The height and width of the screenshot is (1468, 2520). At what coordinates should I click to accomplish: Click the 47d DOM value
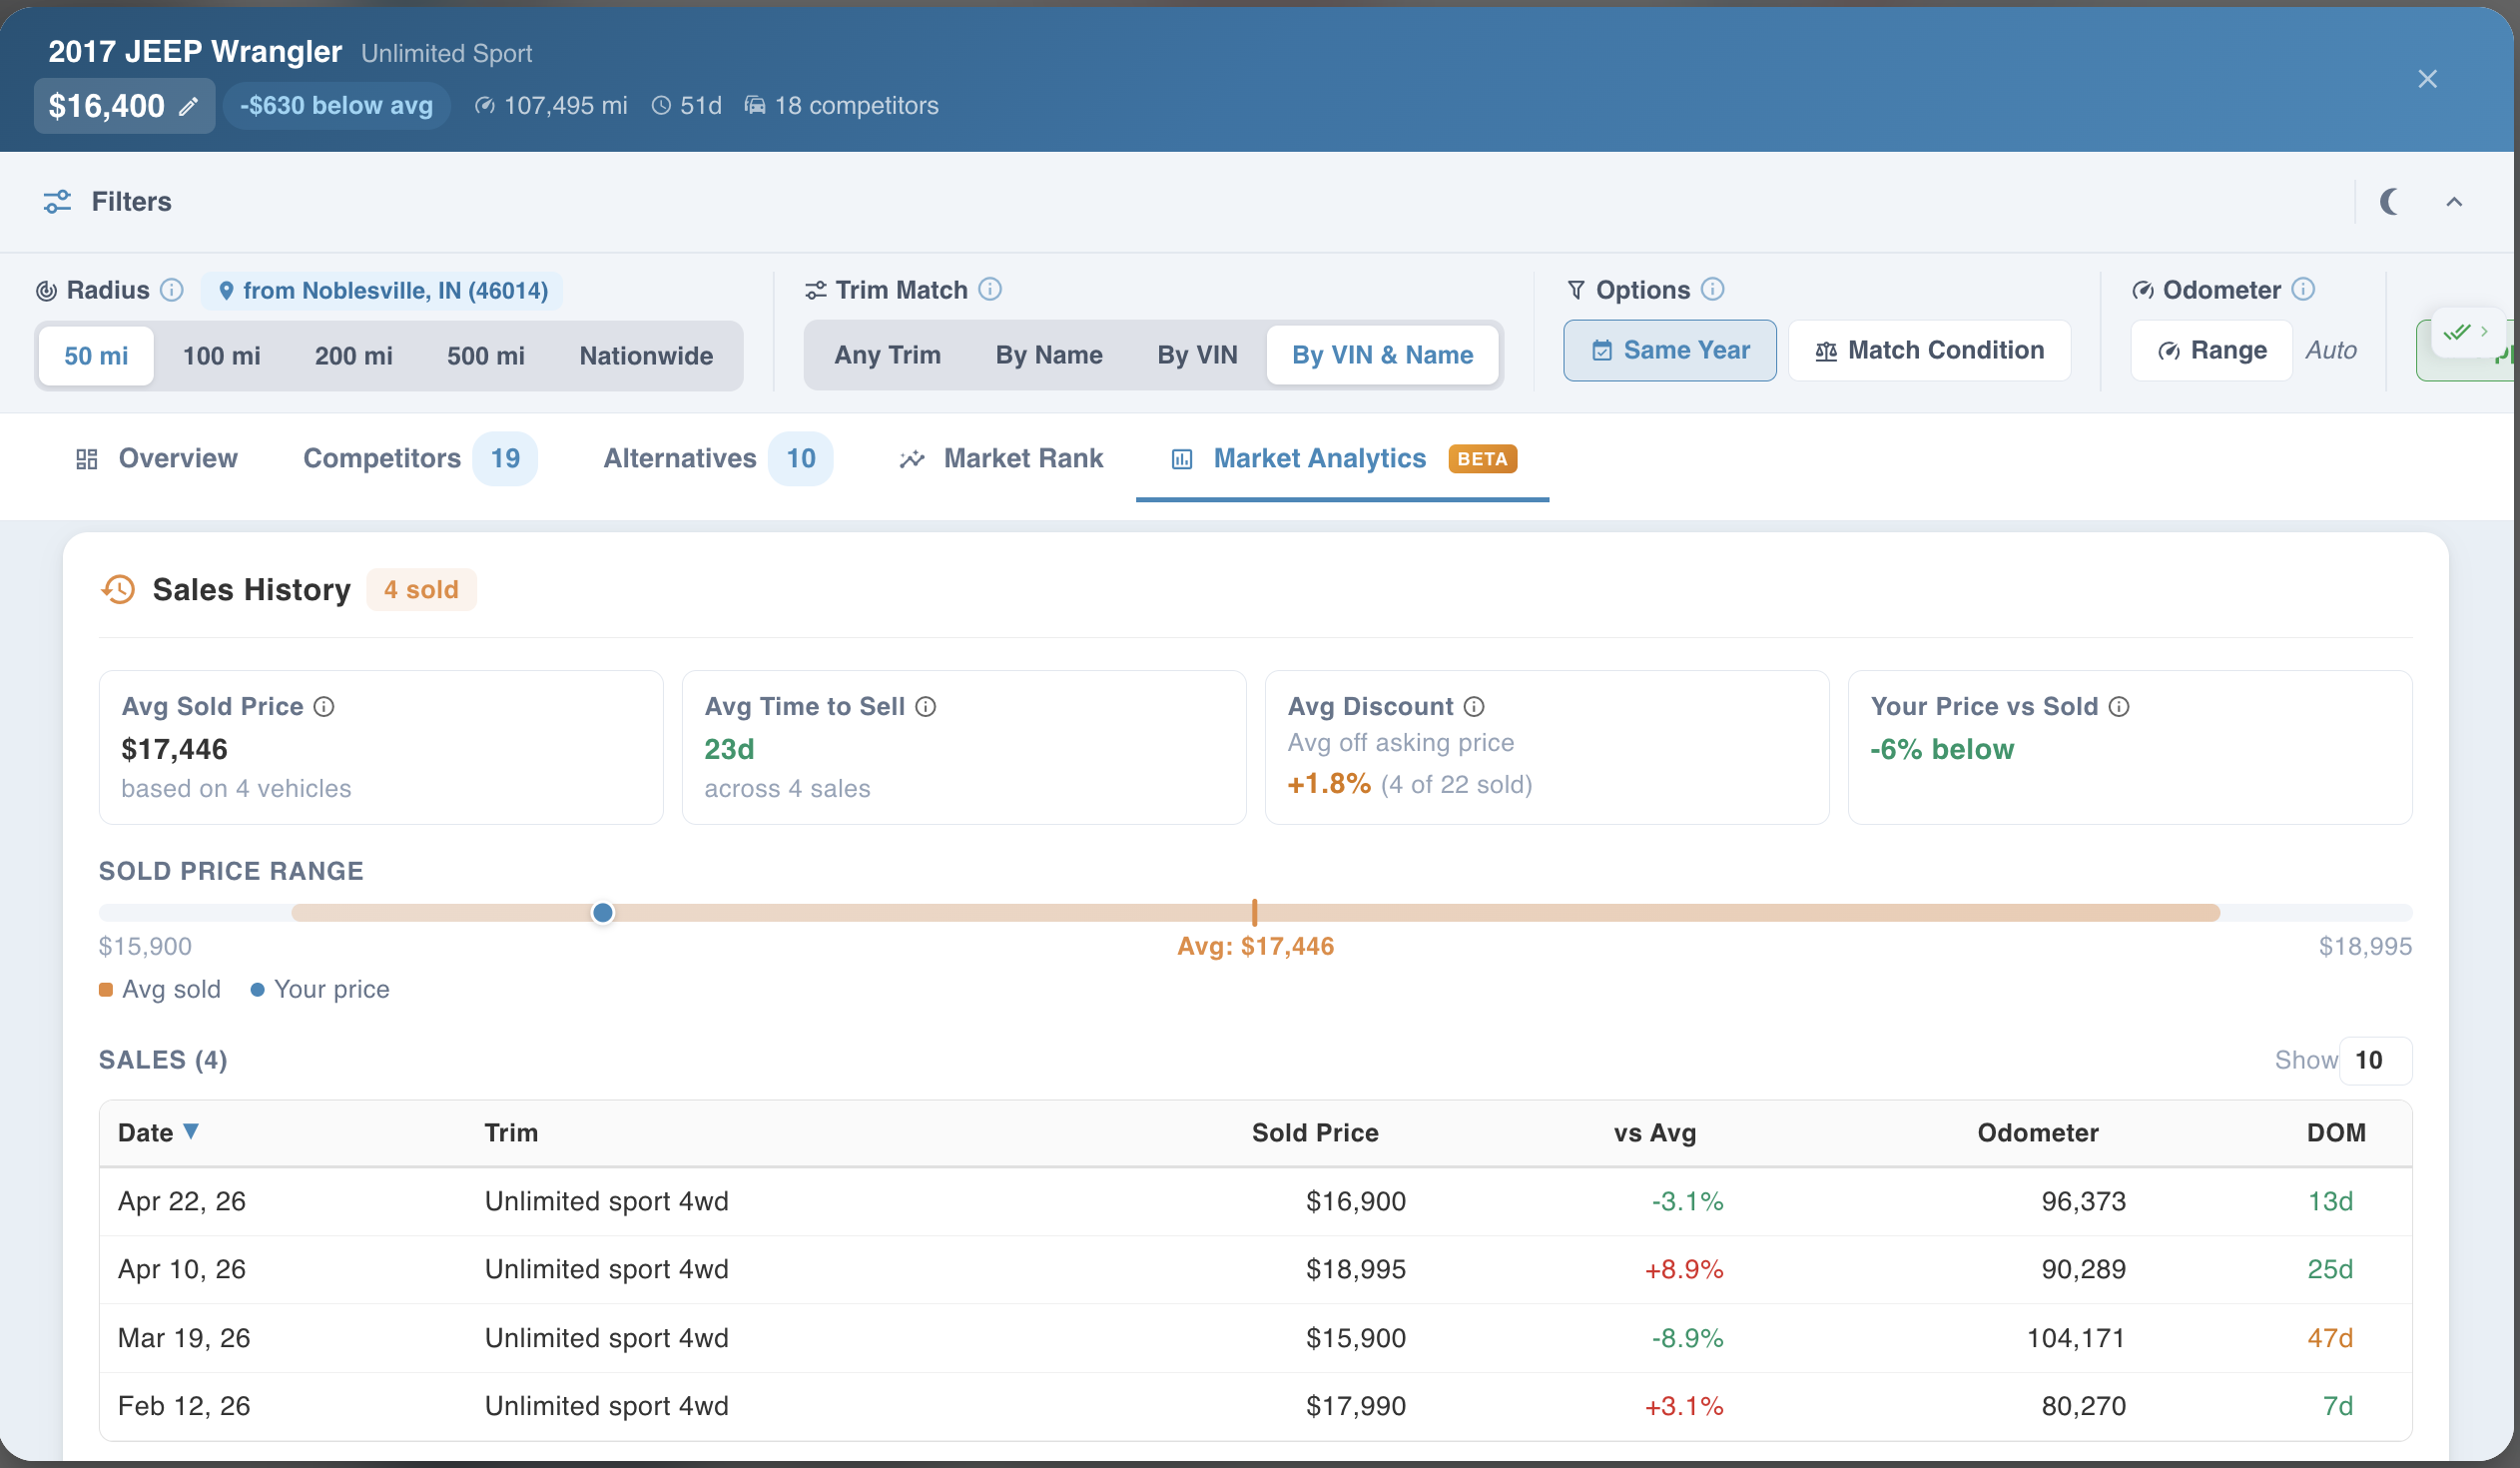click(2329, 1339)
